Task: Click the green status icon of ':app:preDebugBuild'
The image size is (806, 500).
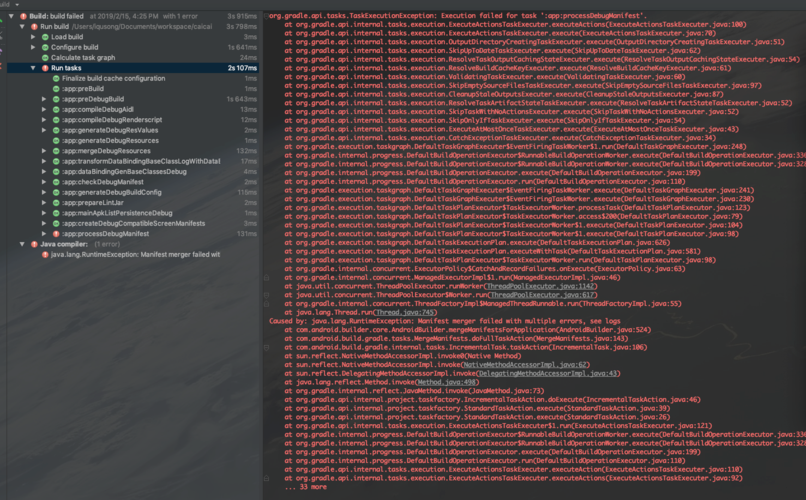Action: tap(56, 99)
